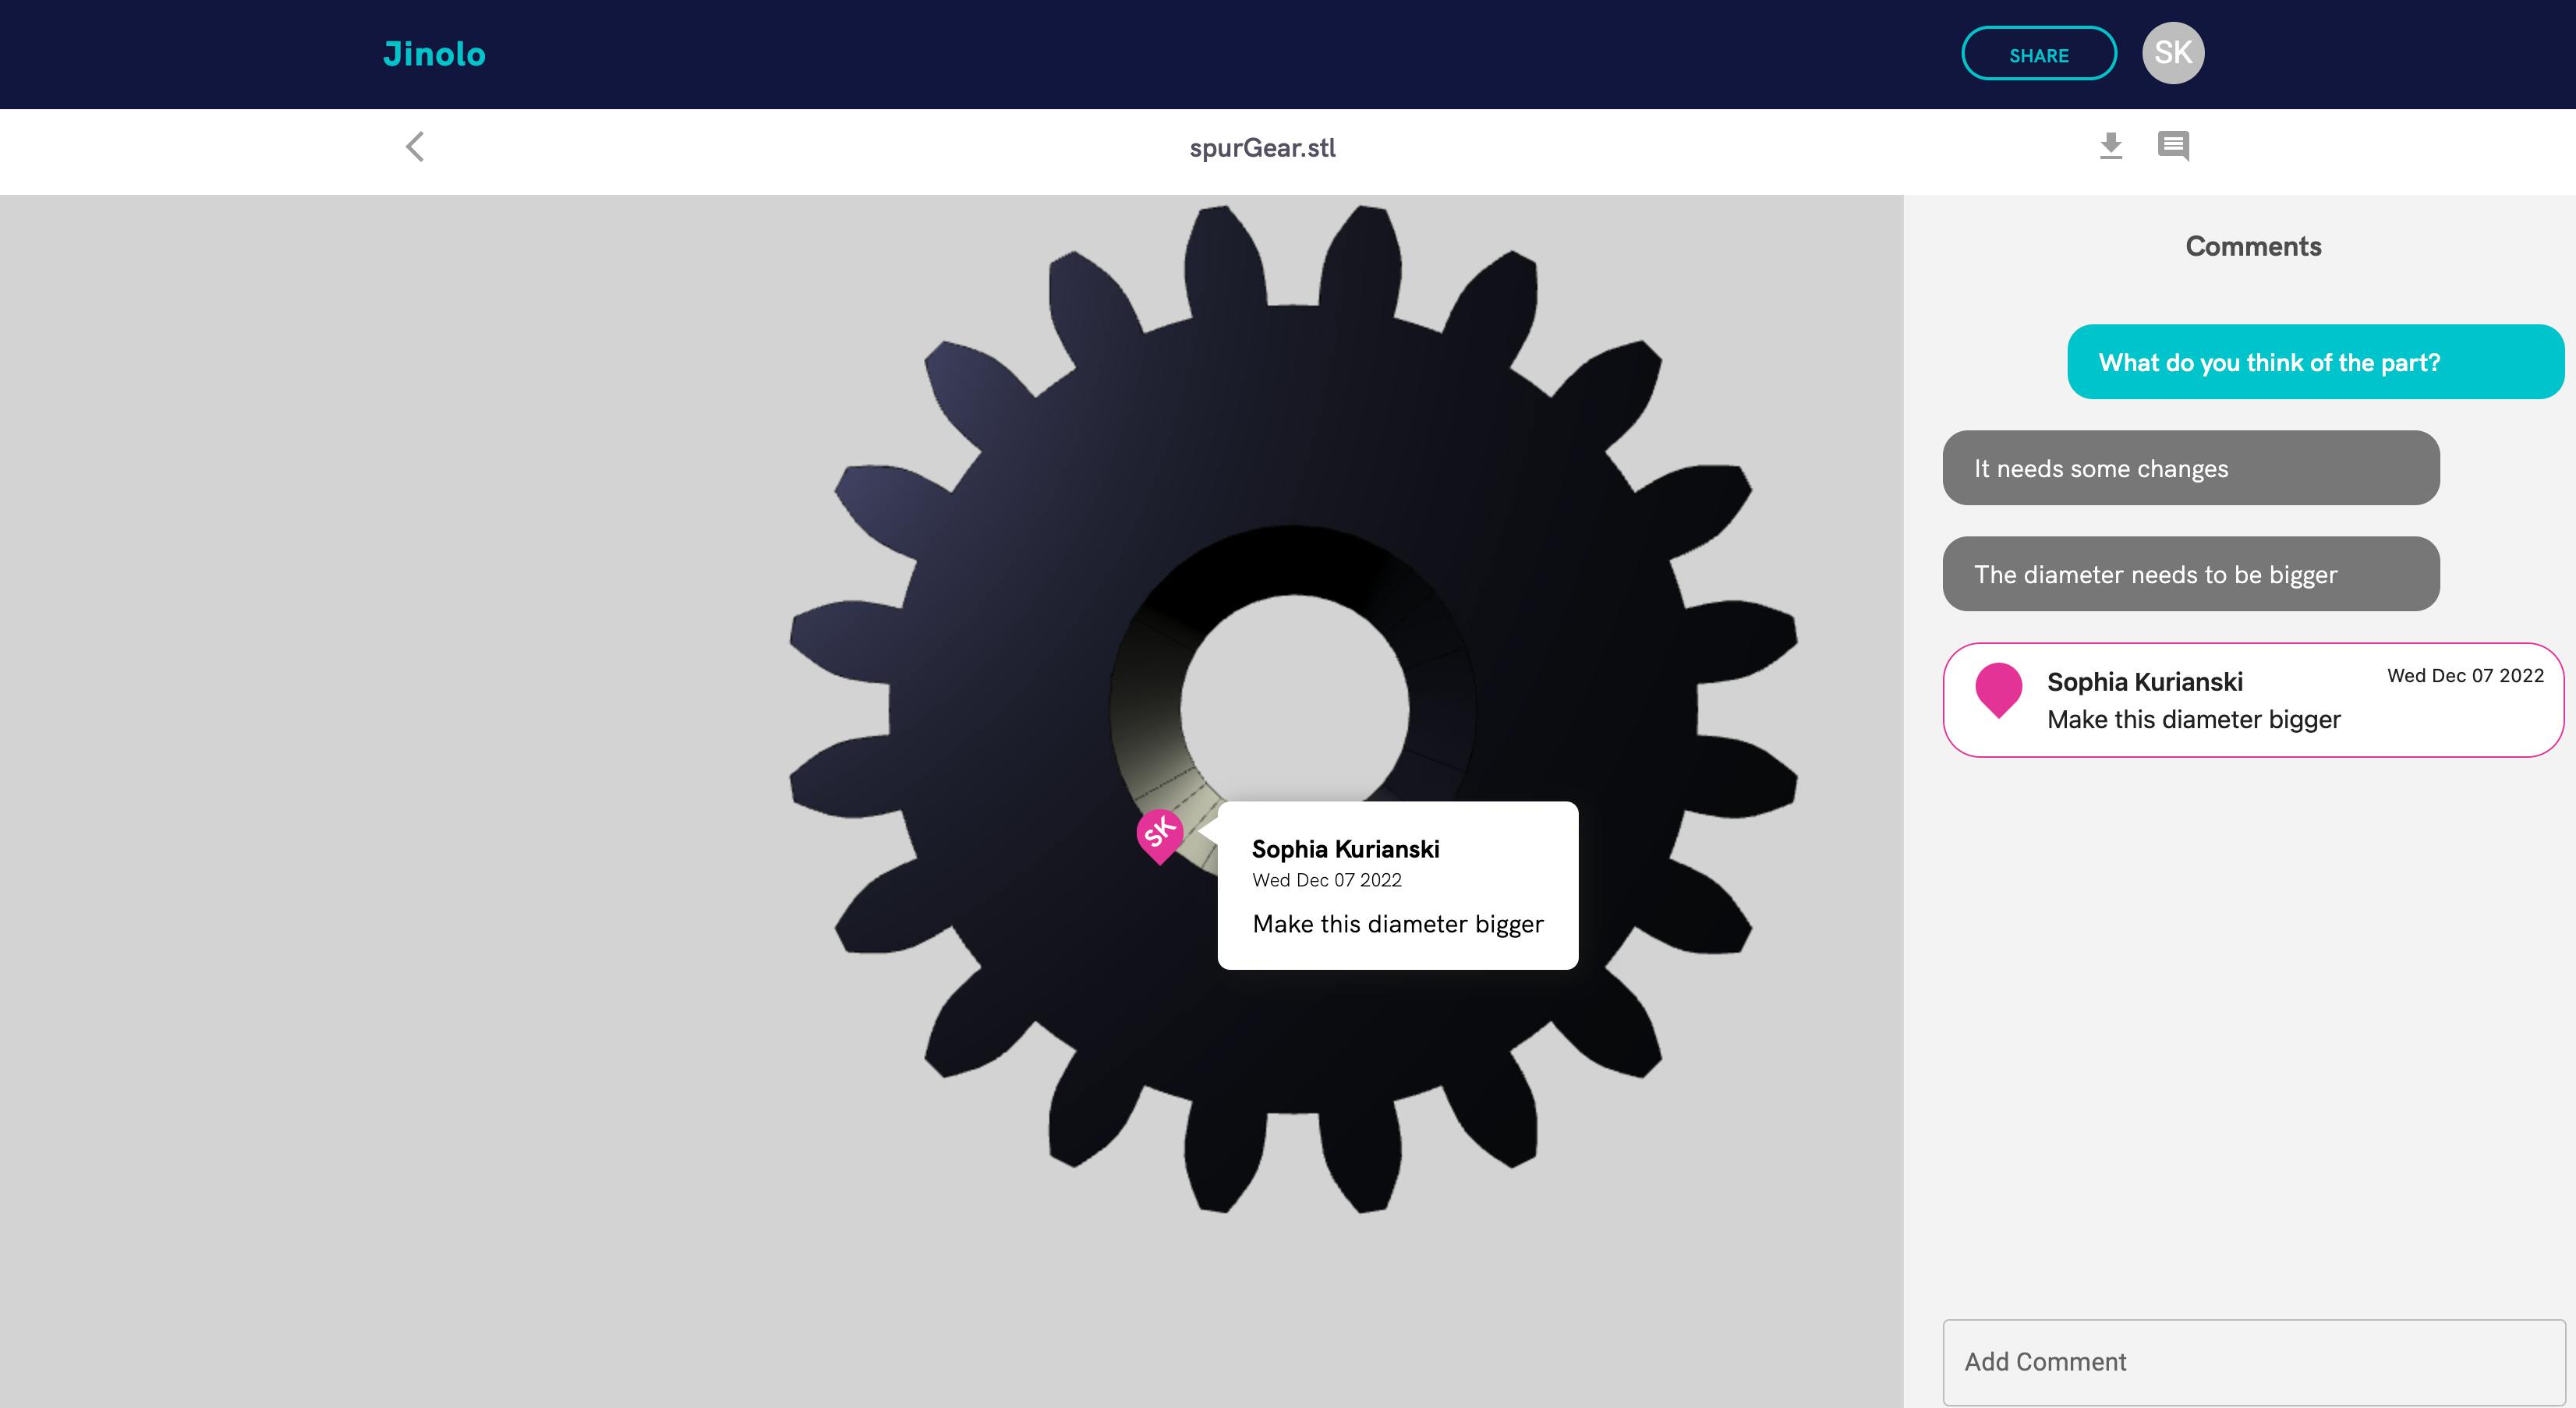Image resolution: width=2576 pixels, height=1408 pixels.
Task: Click a top tooth of the gear model
Action: (1225, 255)
